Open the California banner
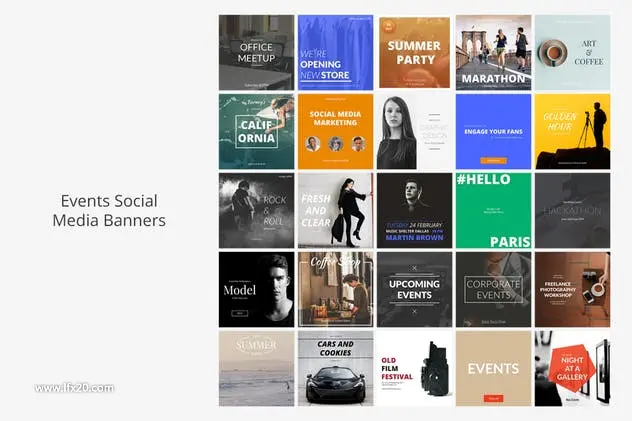The width and height of the screenshot is (632, 421). click(256, 131)
